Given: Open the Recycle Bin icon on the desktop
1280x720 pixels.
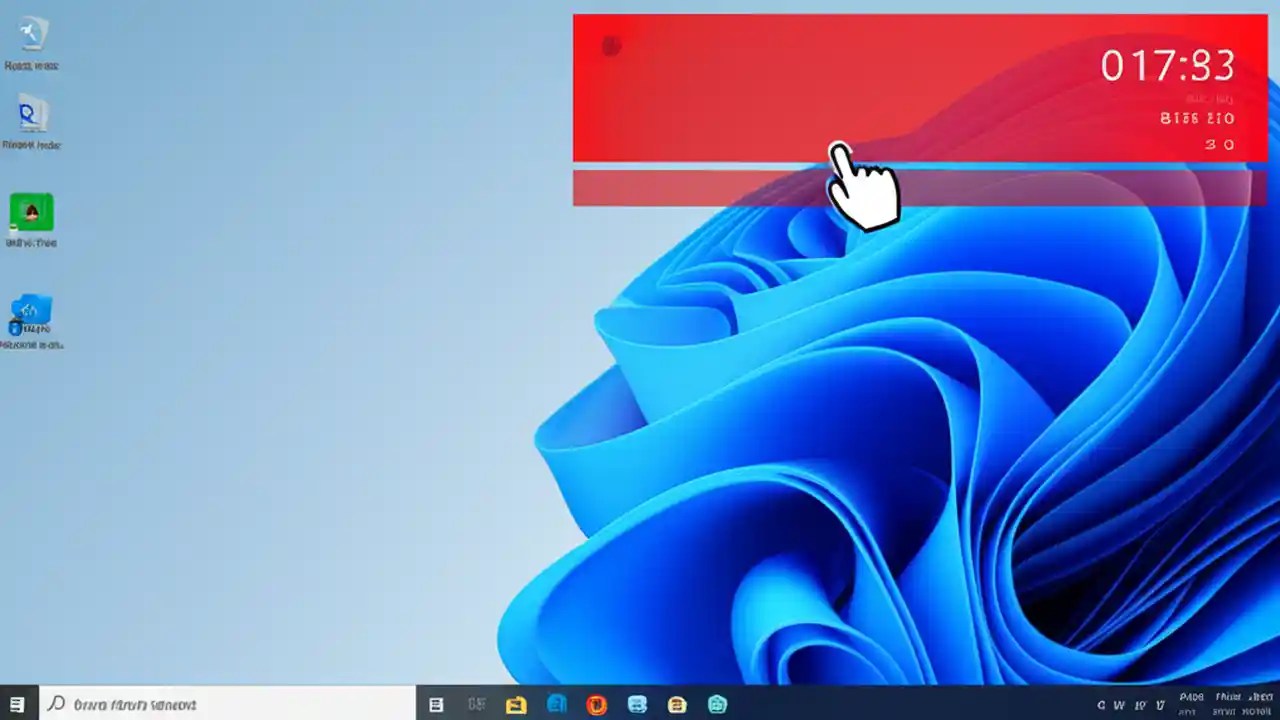Looking at the screenshot, I should pos(32,40).
